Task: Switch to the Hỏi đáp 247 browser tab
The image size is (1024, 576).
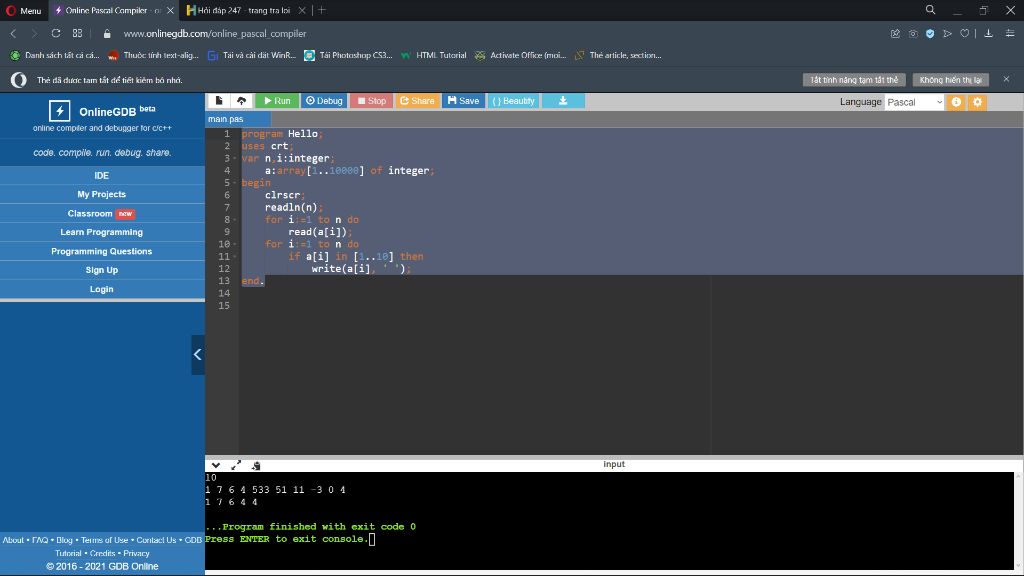Action: pyautogui.click(x=244, y=10)
